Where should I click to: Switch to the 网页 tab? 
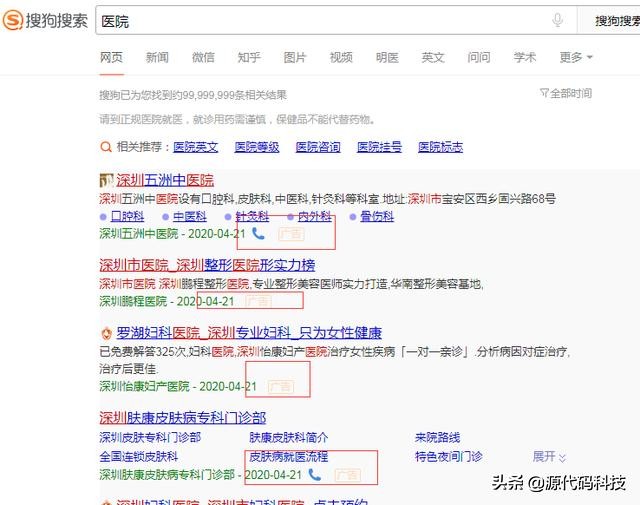pyautogui.click(x=111, y=57)
